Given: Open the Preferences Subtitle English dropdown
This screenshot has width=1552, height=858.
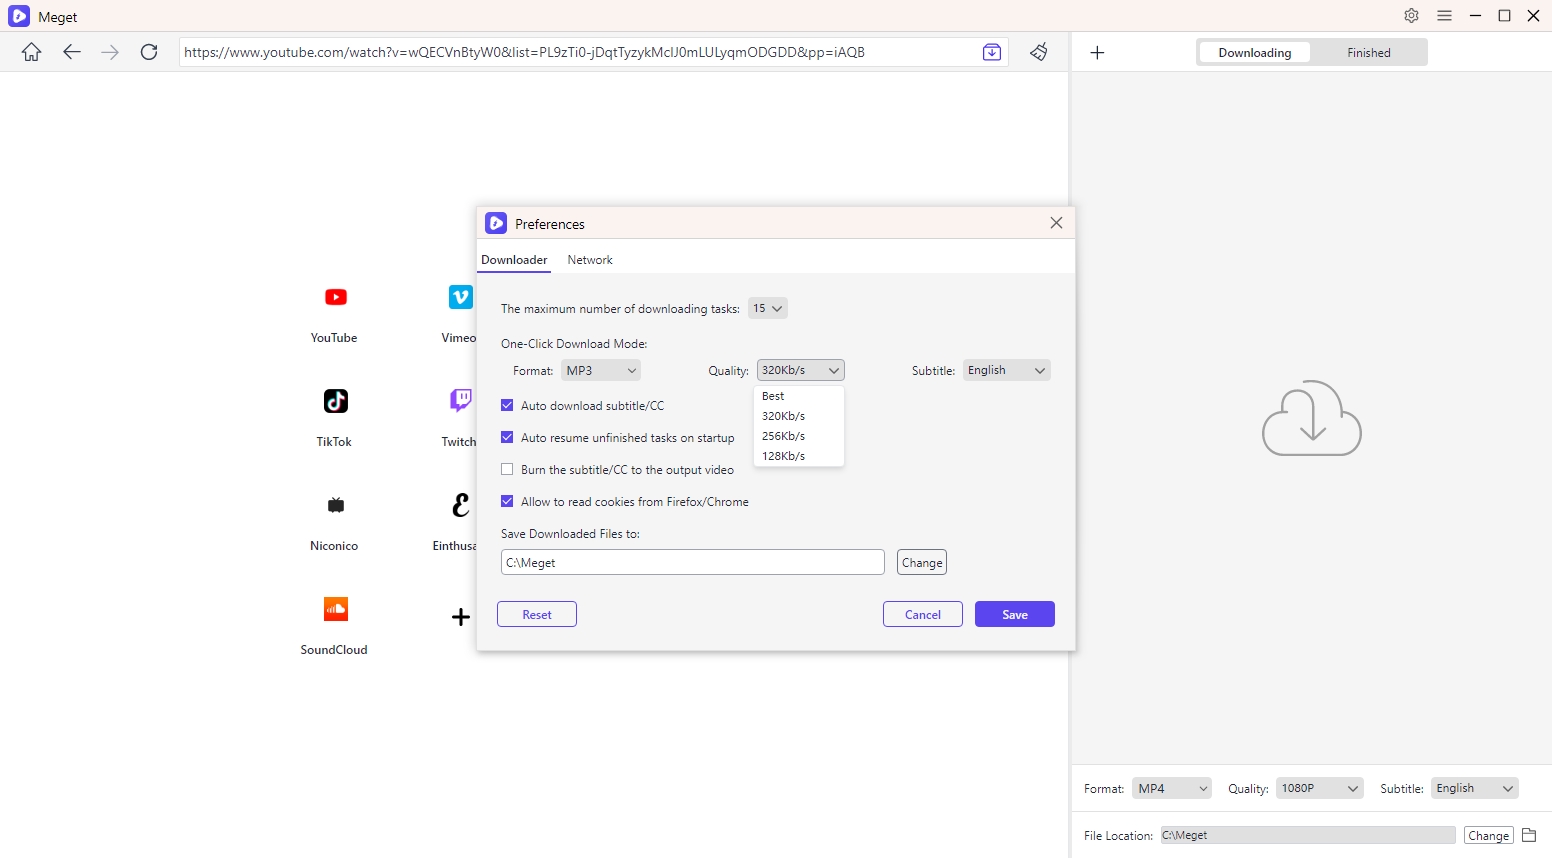Looking at the screenshot, I should click(1007, 370).
